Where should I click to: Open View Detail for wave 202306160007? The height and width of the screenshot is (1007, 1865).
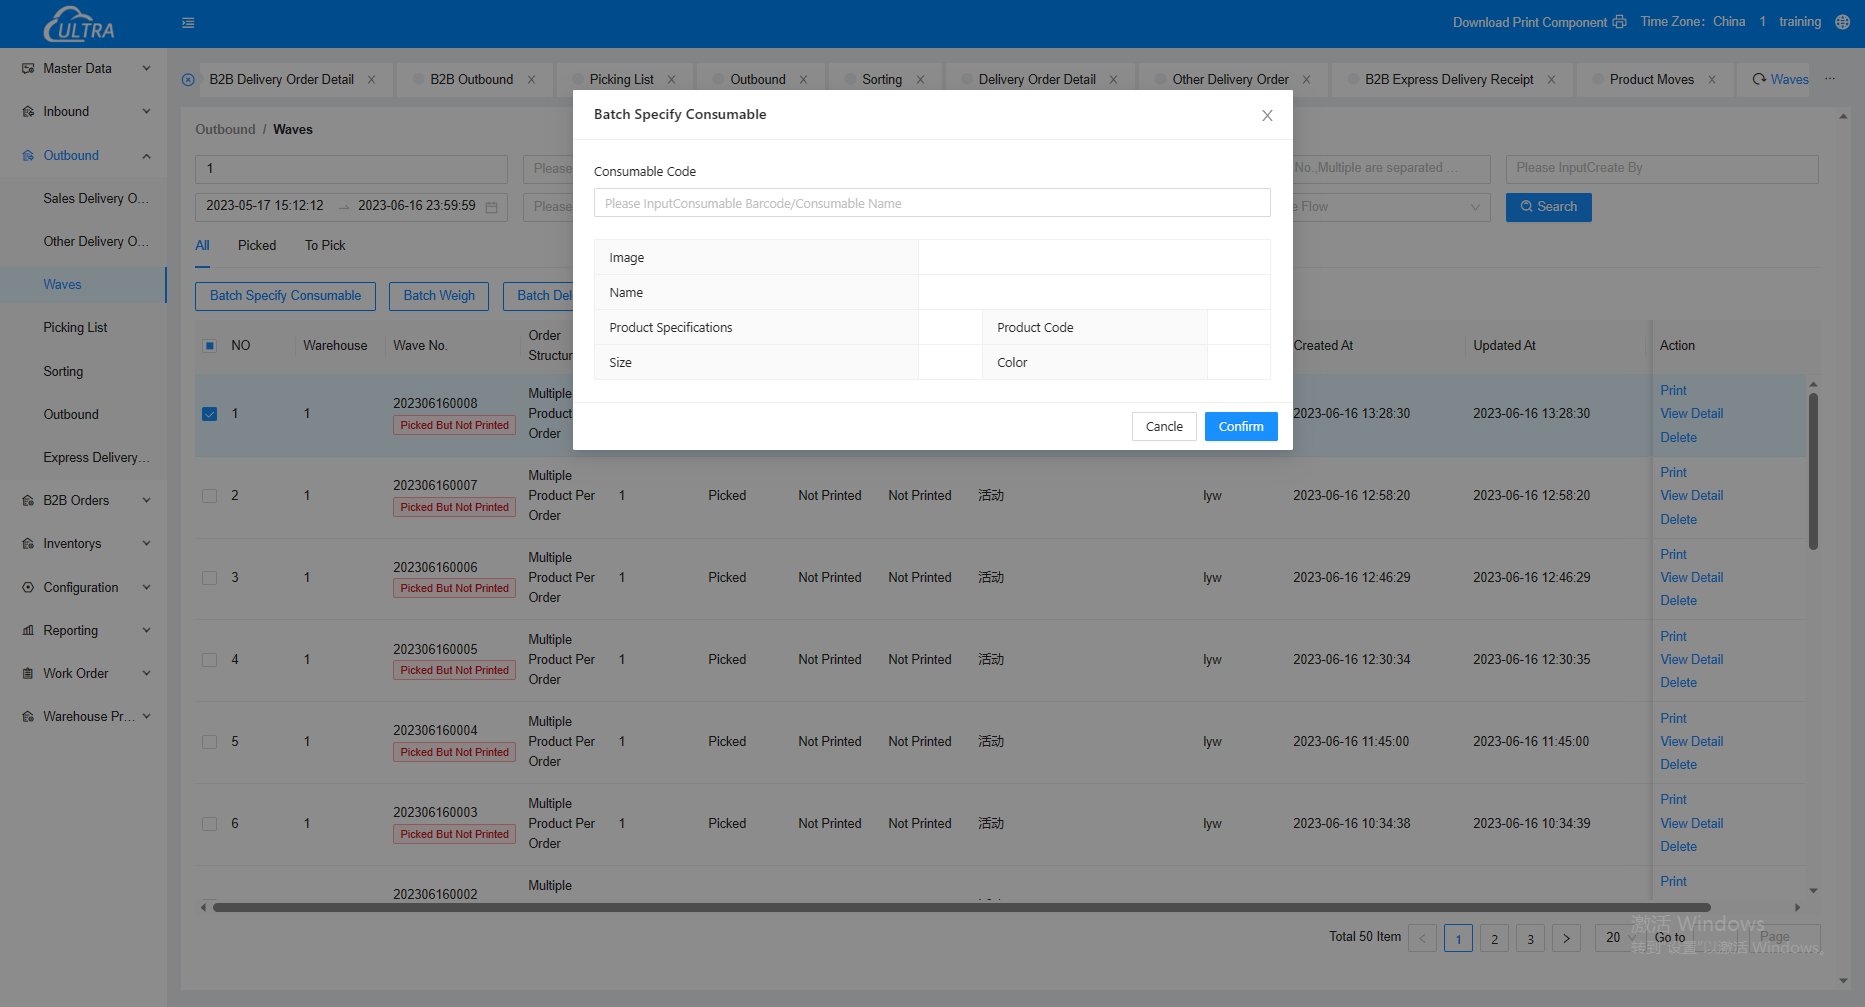click(1691, 496)
